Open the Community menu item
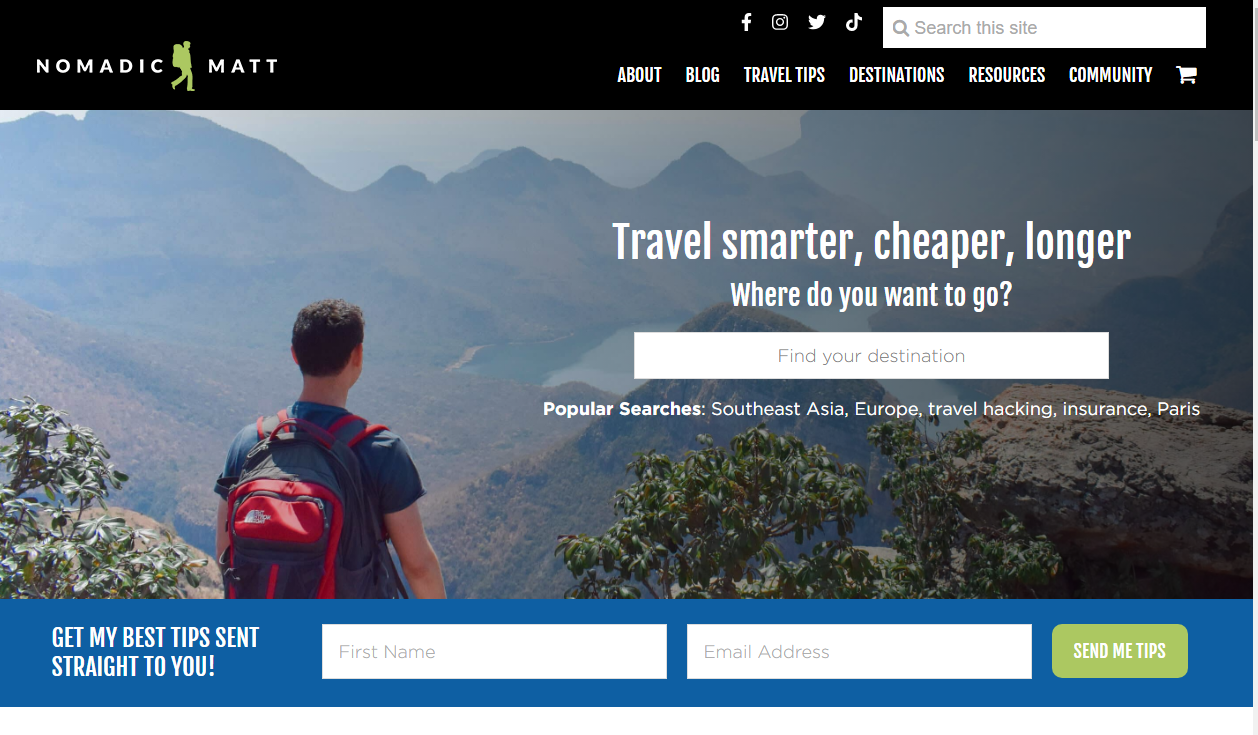The image size is (1258, 735). point(1110,75)
